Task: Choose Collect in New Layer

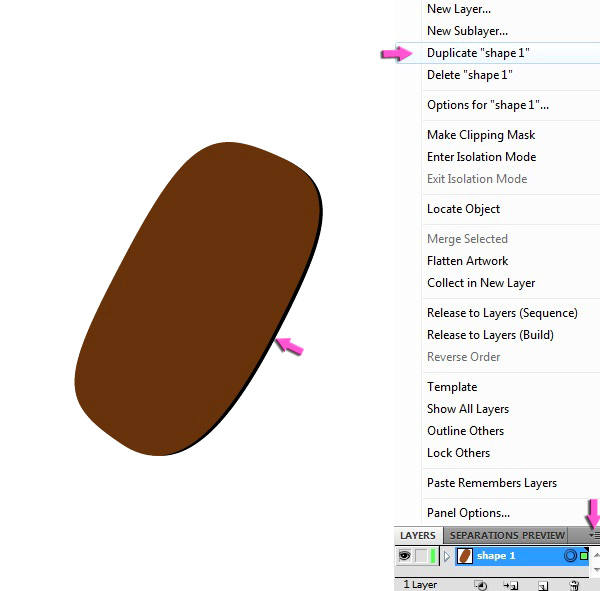Action: 481,283
